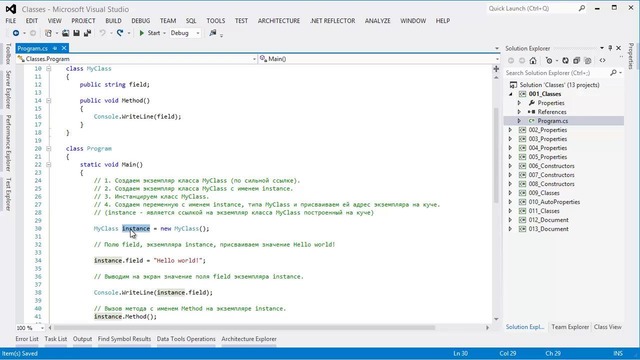Click the Navigate Backward arrow icon
Image resolution: width=640 pixels, height=360 pixels.
(16, 33)
